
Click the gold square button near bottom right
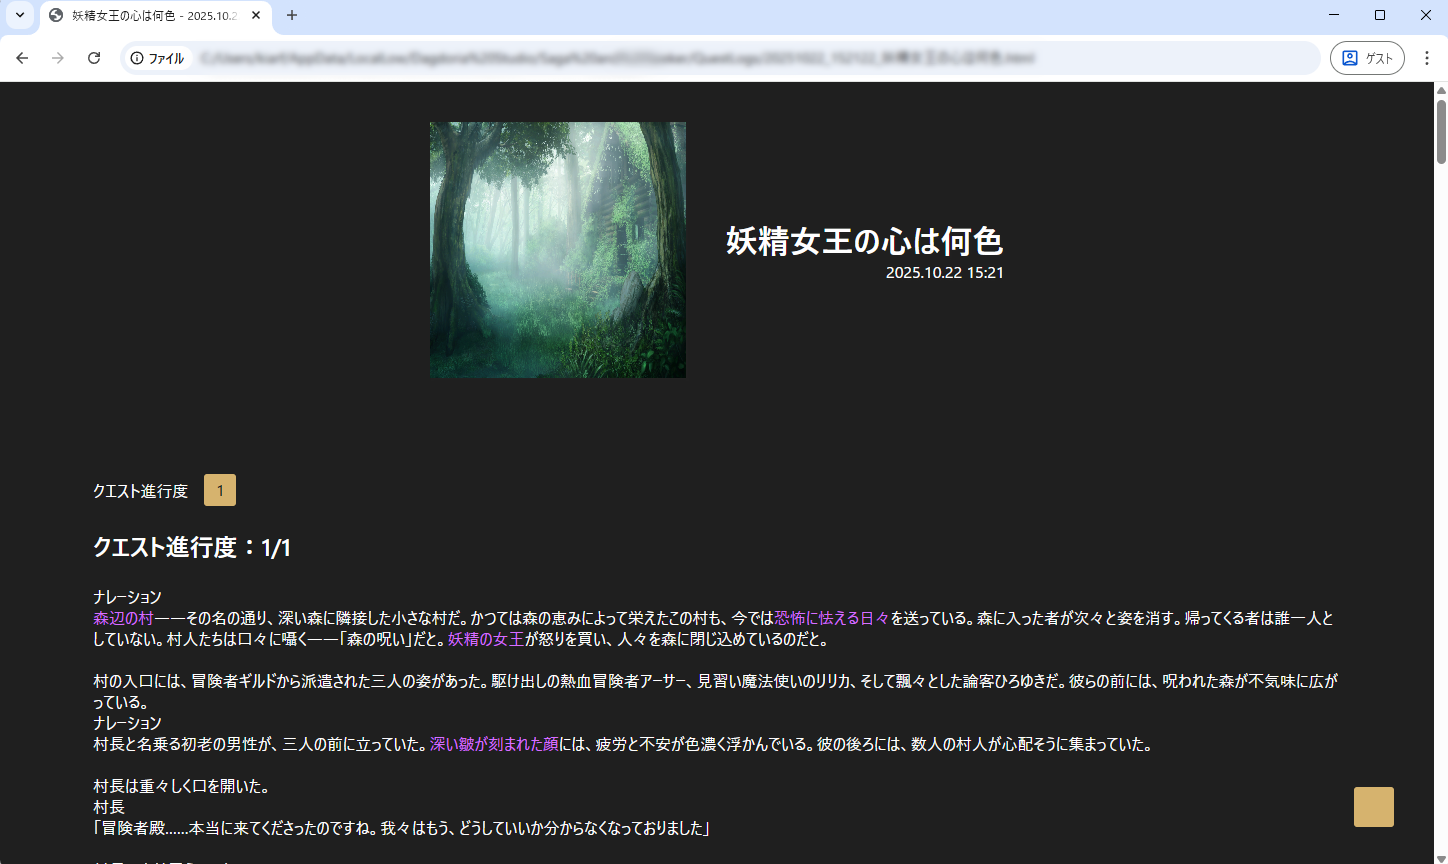tap(1374, 806)
